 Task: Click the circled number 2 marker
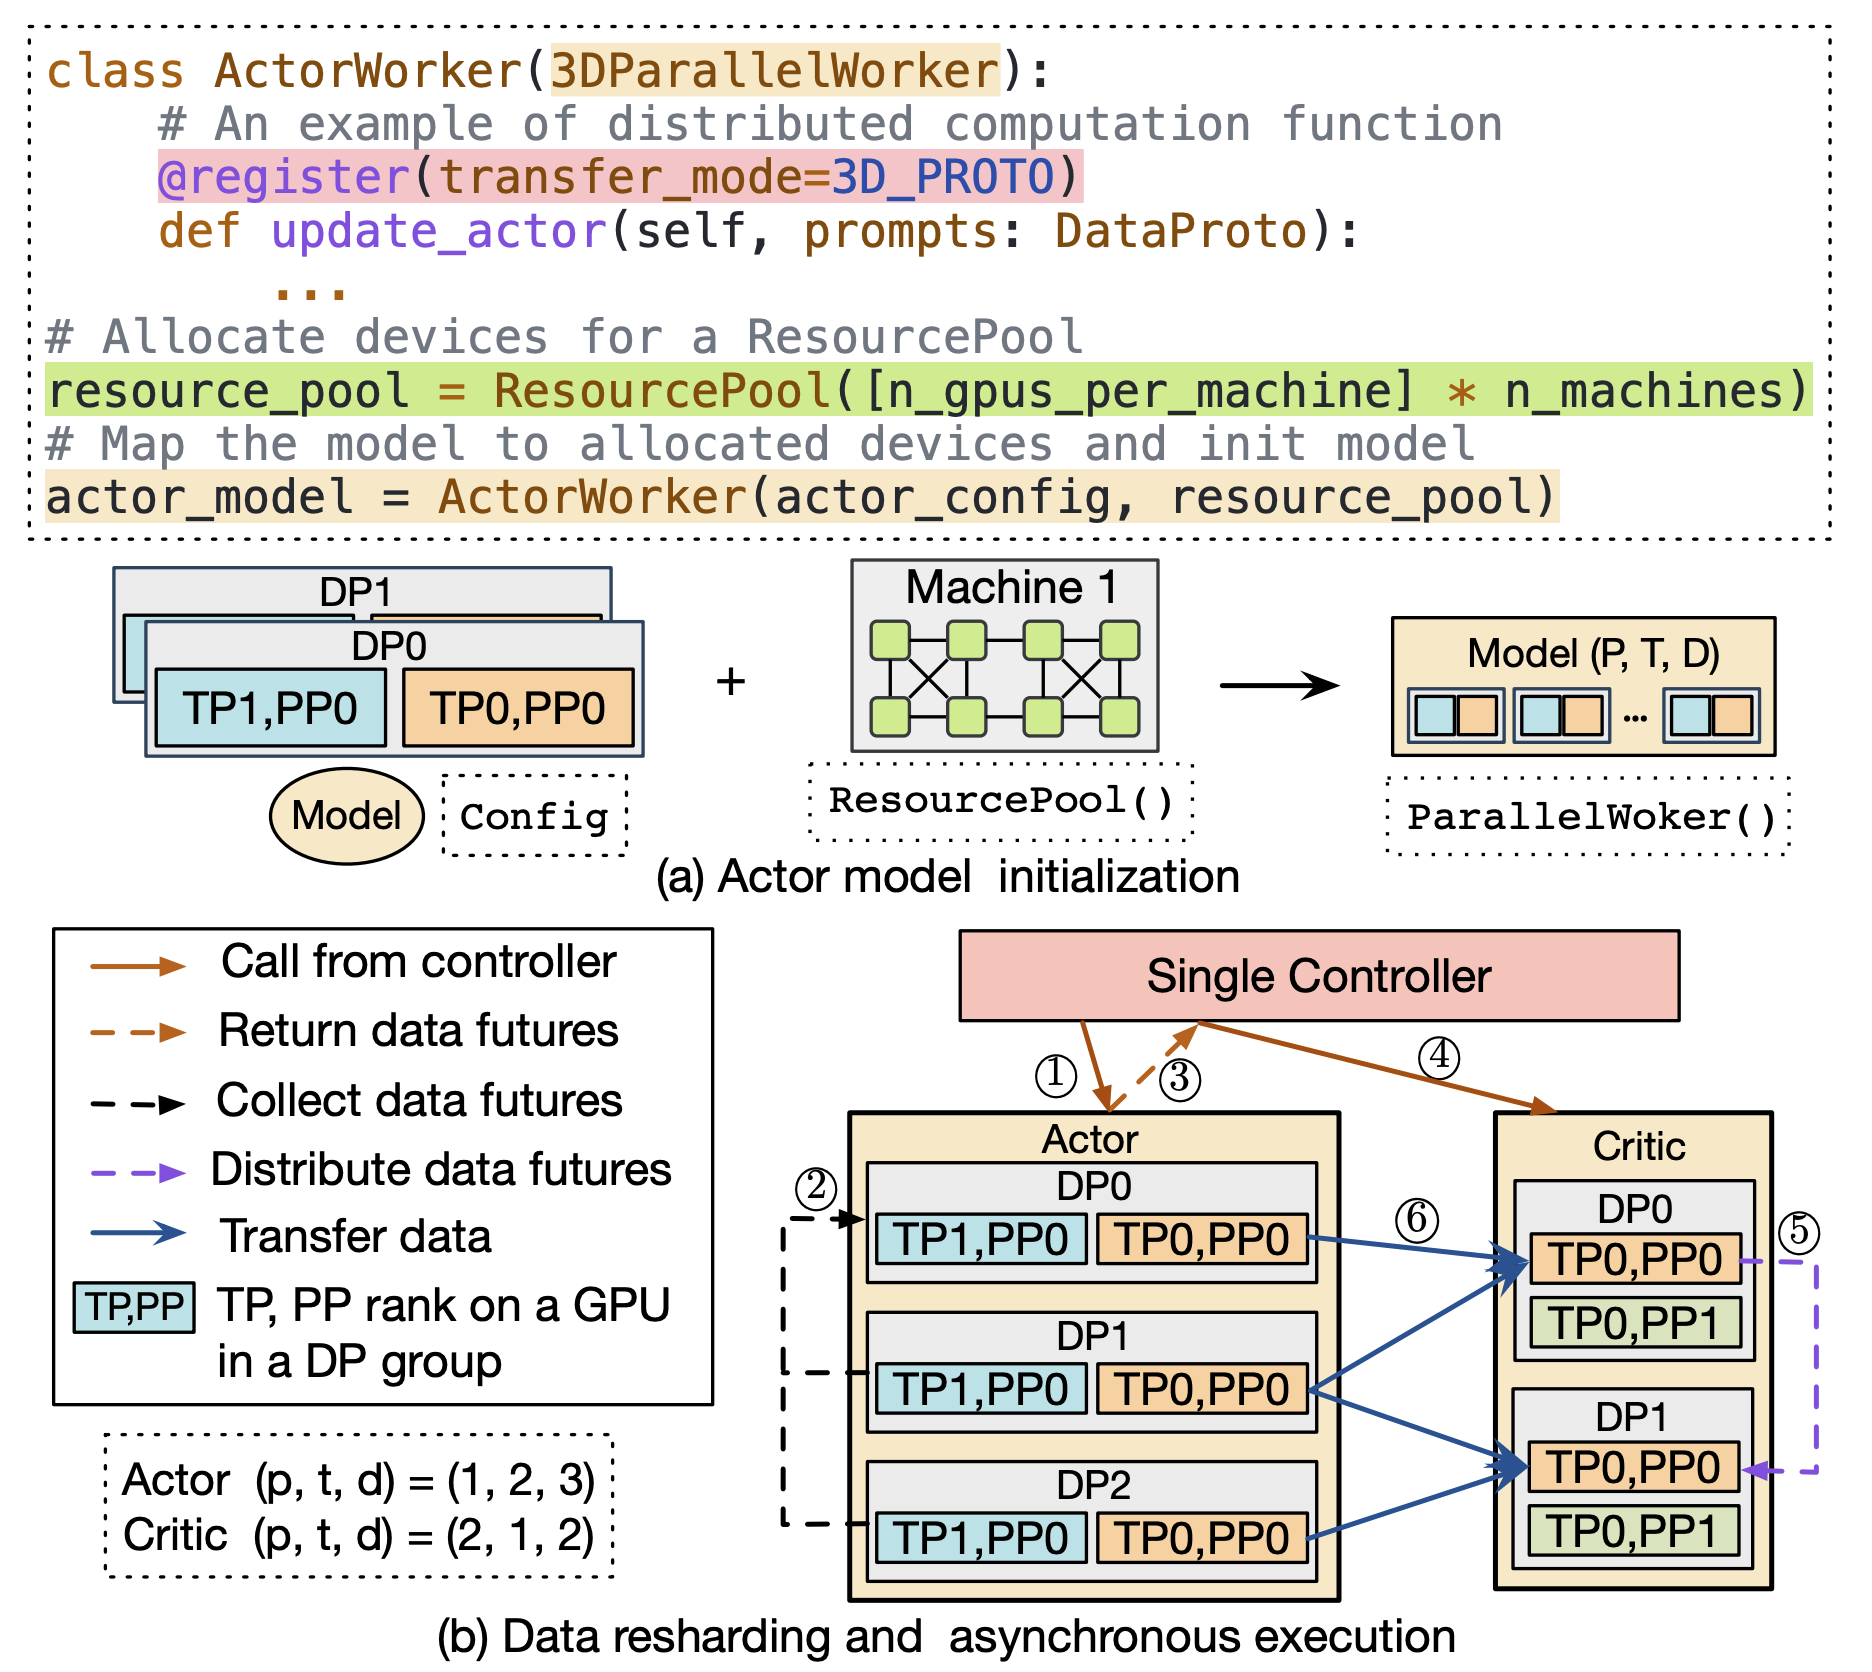816,1188
